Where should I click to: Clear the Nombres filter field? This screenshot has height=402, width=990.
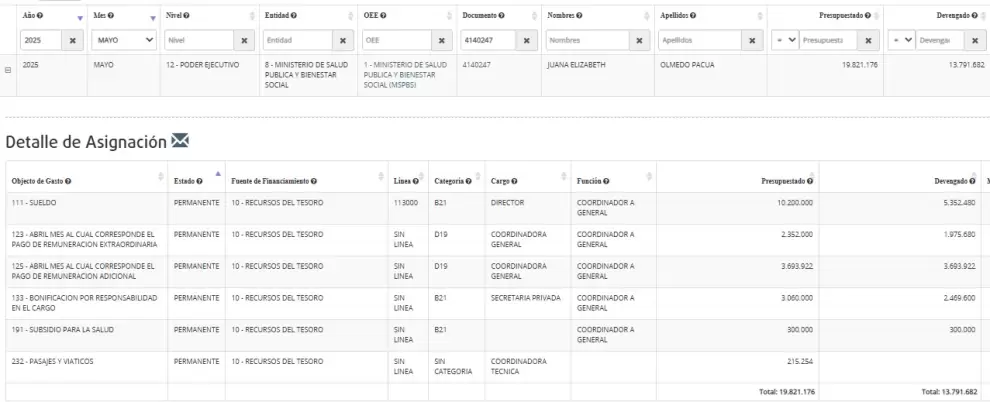[x=640, y=40]
